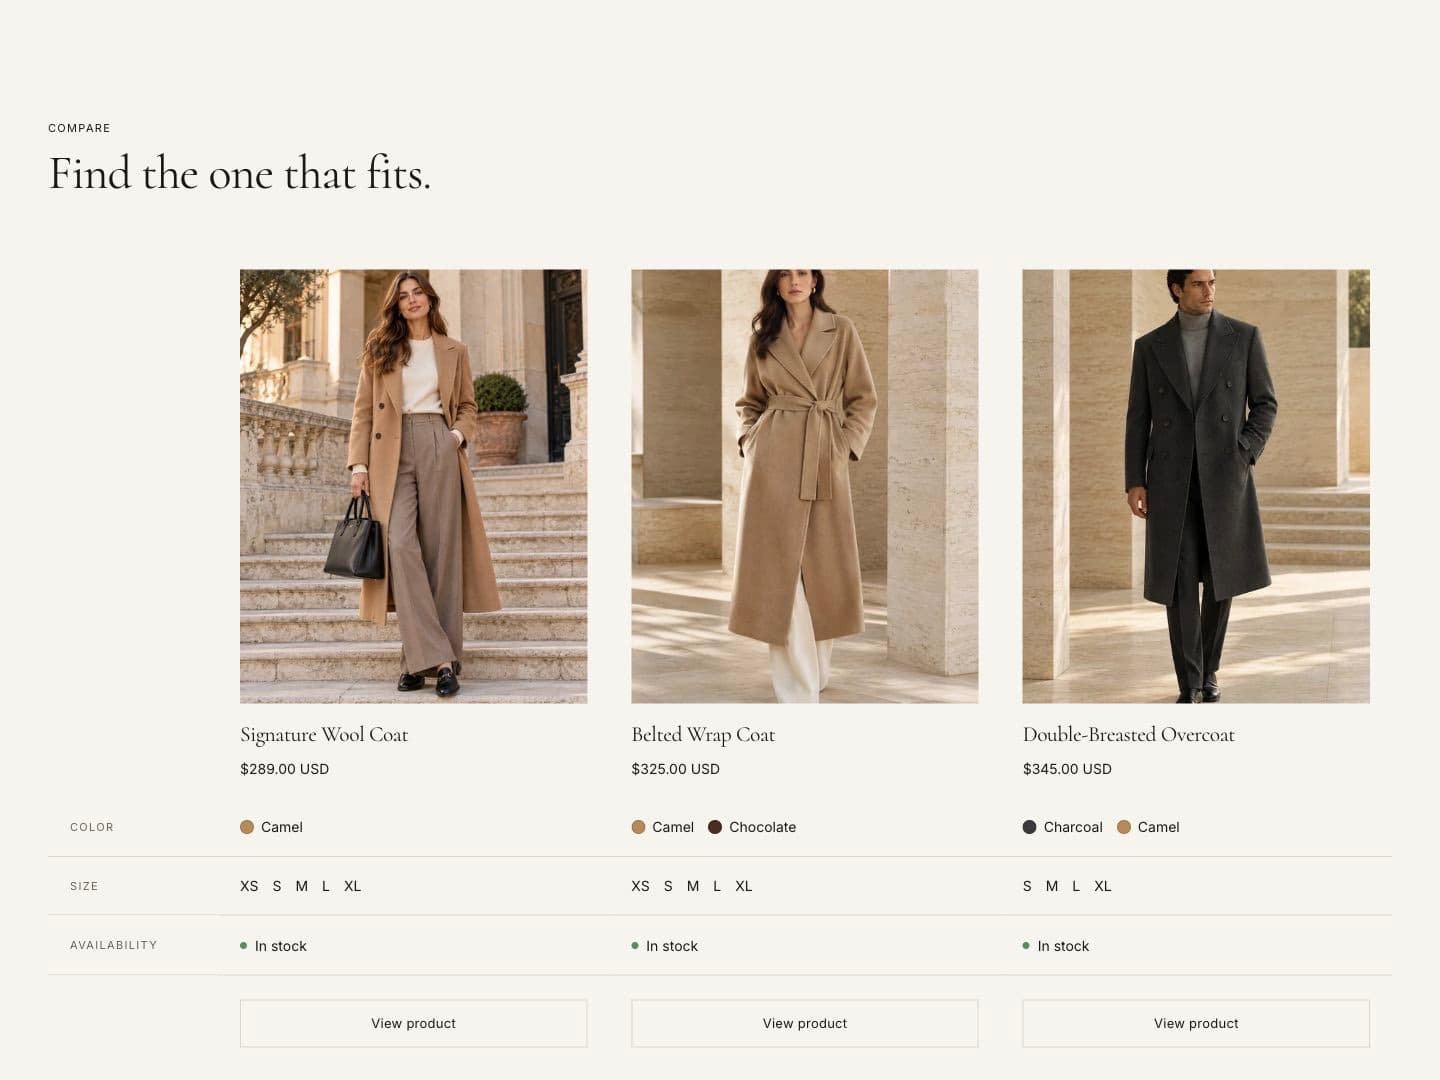The width and height of the screenshot is (1440, 1080).
Task: Click the SIZE row label
Action: 84,886
